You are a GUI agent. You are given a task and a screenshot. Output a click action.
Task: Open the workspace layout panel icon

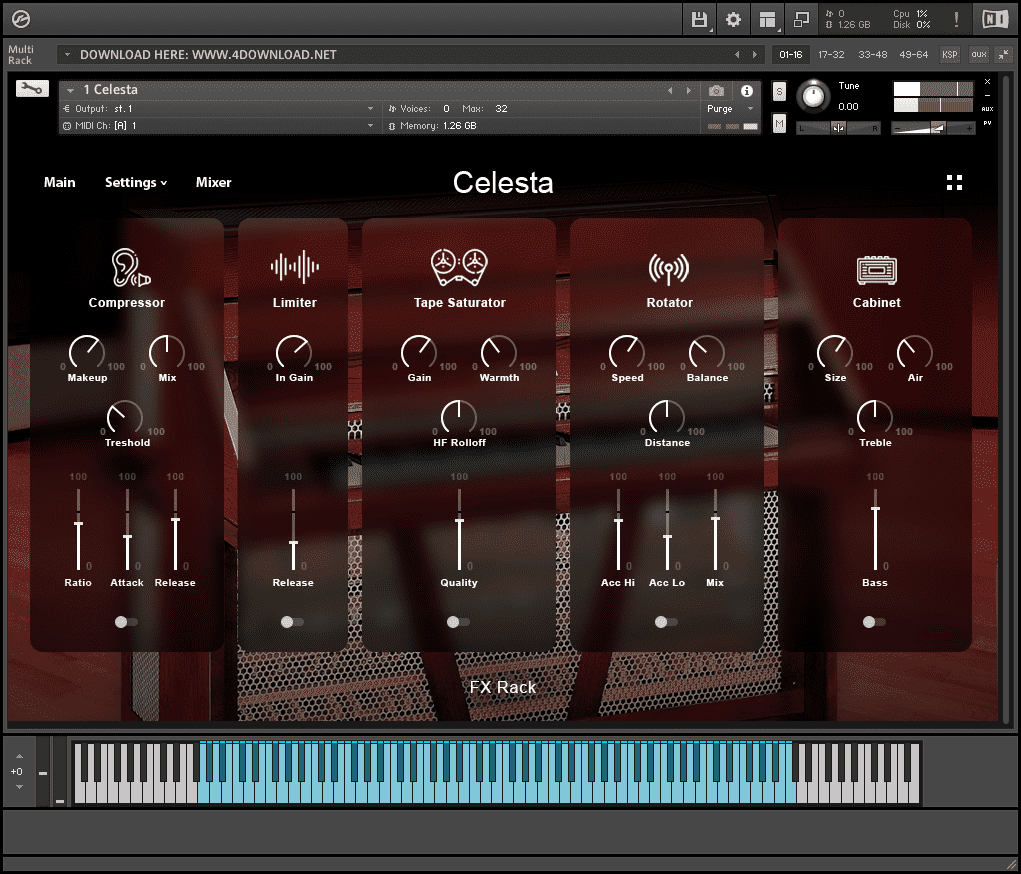pos(768,20)
